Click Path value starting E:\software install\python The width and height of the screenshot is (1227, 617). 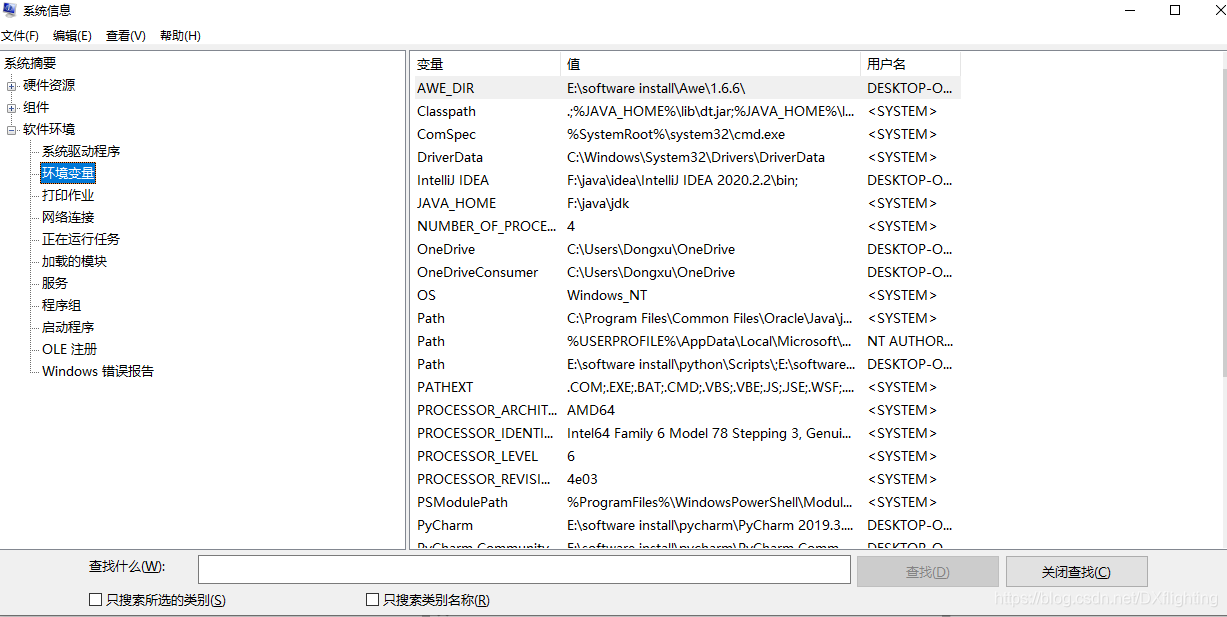(x=711, y=364)
